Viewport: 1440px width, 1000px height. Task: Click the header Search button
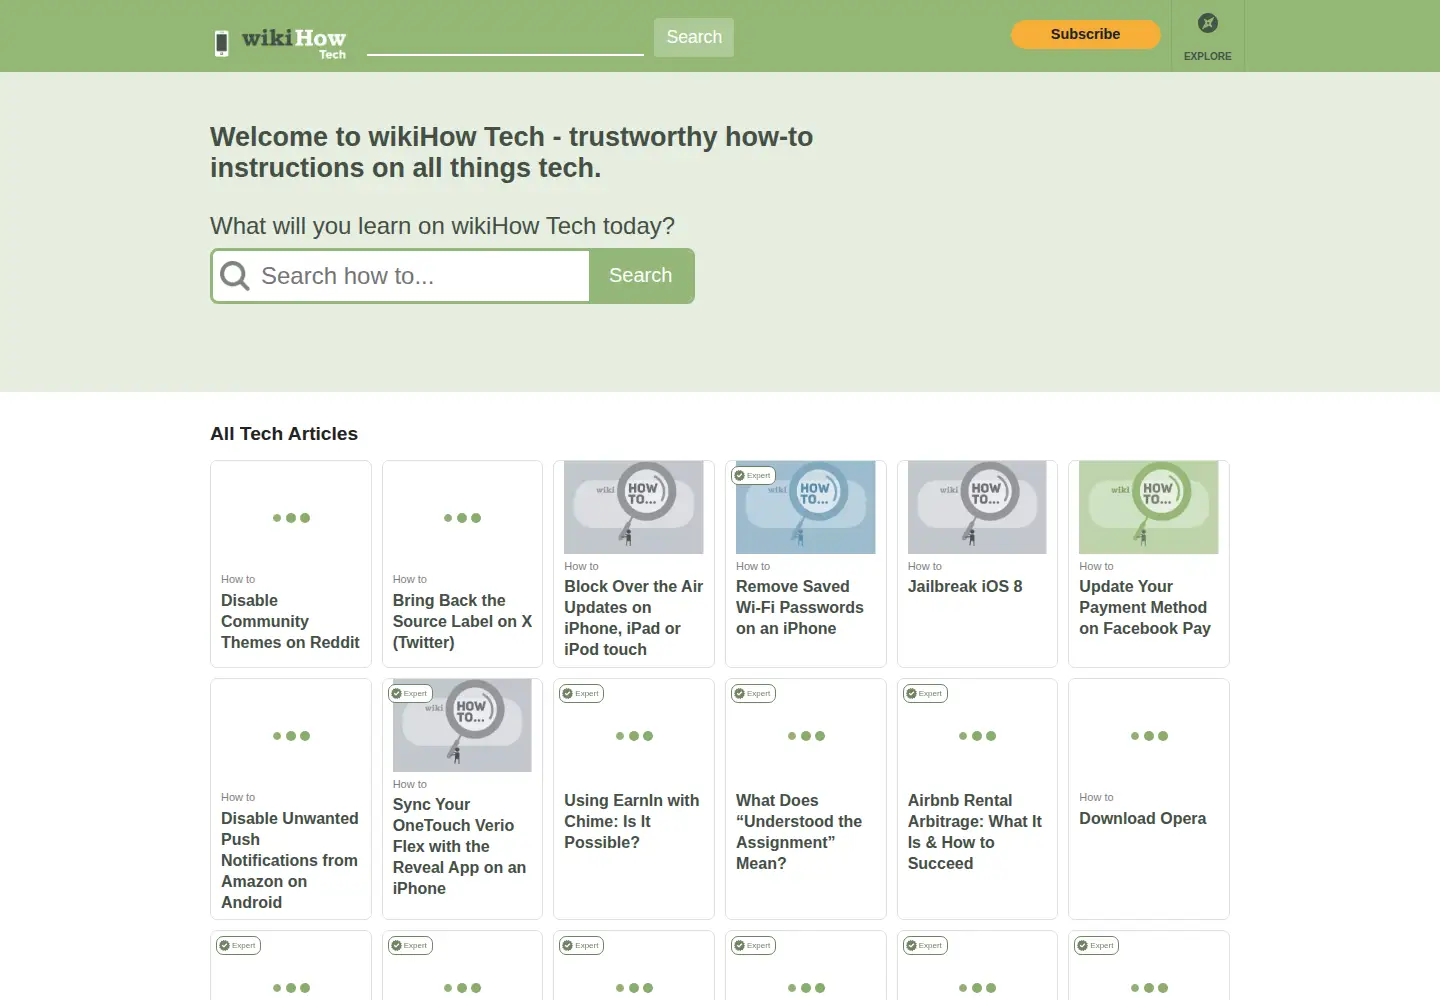pos(694,37)
